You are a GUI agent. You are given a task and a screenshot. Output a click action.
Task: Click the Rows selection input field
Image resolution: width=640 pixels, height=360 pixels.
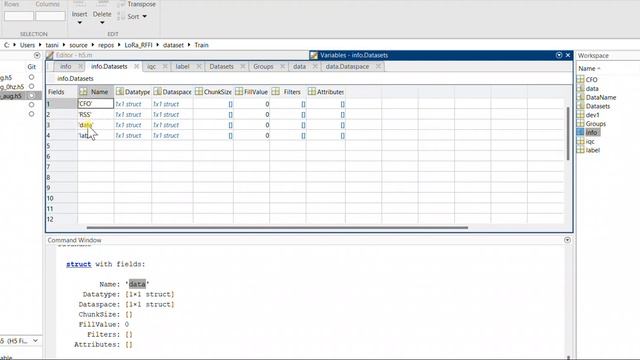(x=19, y=16)
